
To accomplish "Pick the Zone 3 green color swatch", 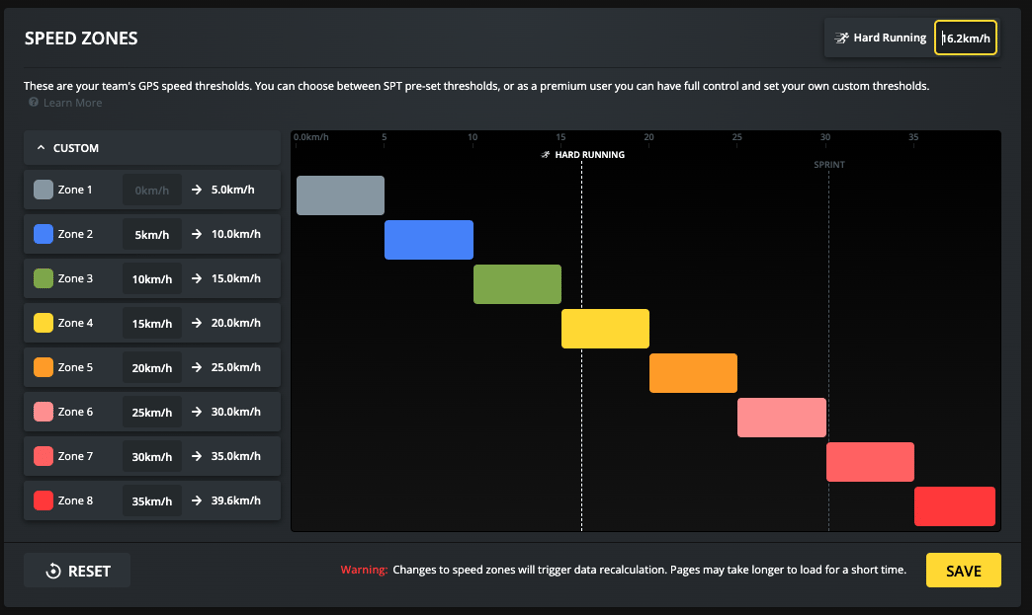I will pos(43,279).
